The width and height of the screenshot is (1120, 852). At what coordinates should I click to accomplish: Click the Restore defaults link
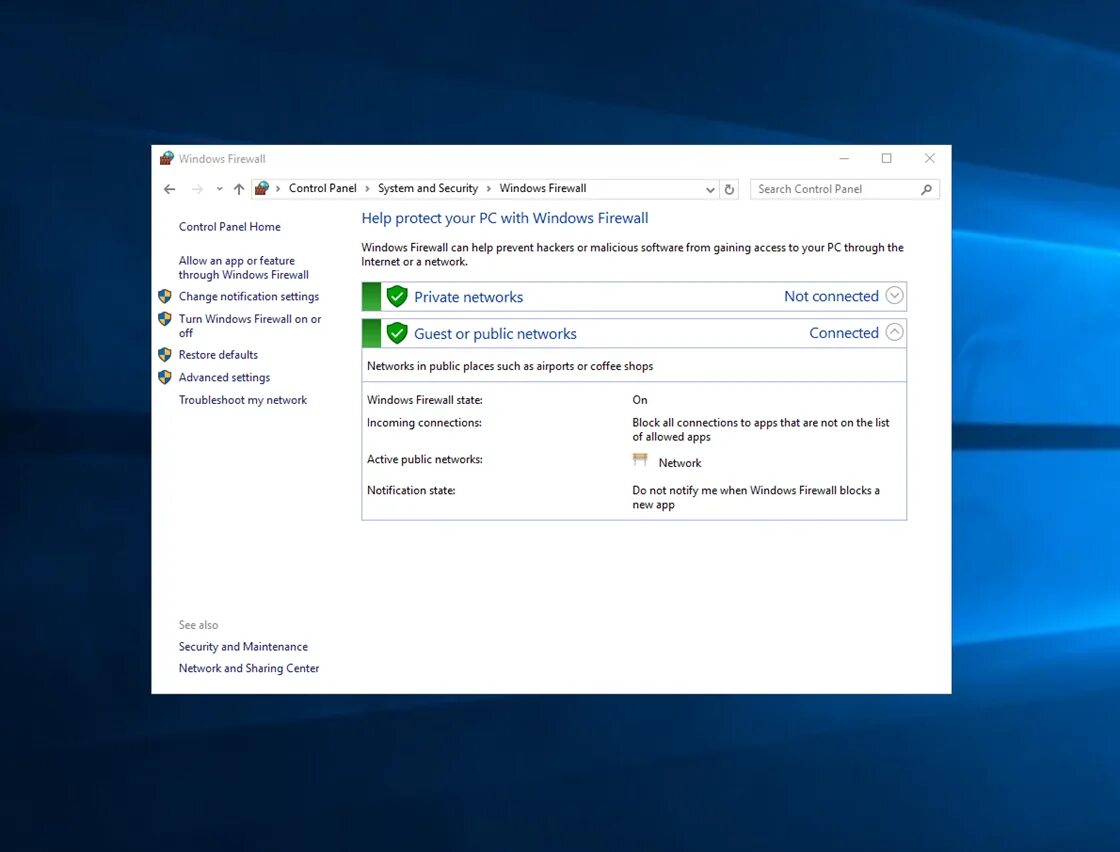(x=218, y=355)
